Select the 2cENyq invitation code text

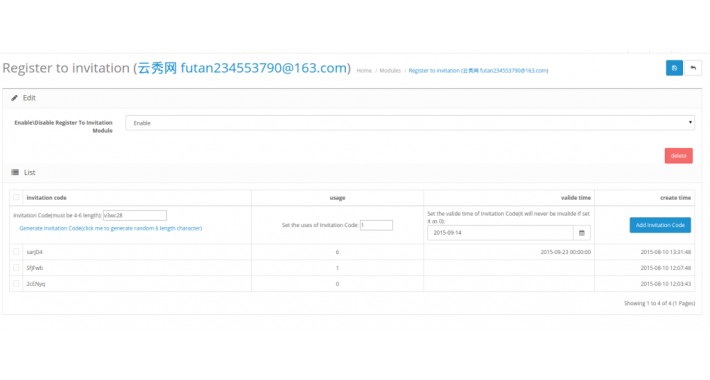(36, 284)
